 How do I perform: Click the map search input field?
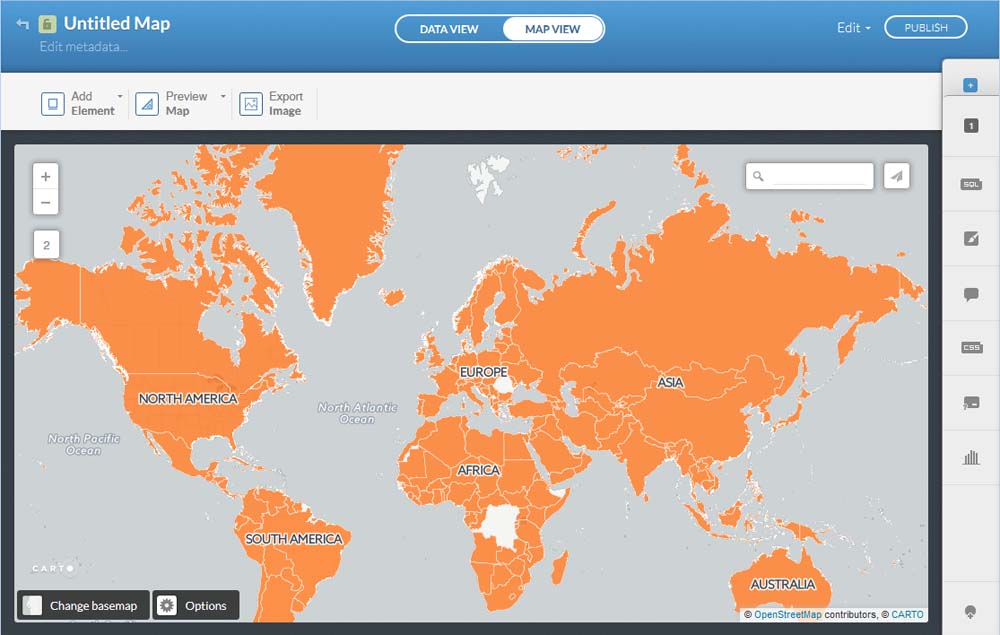[820, 176]
